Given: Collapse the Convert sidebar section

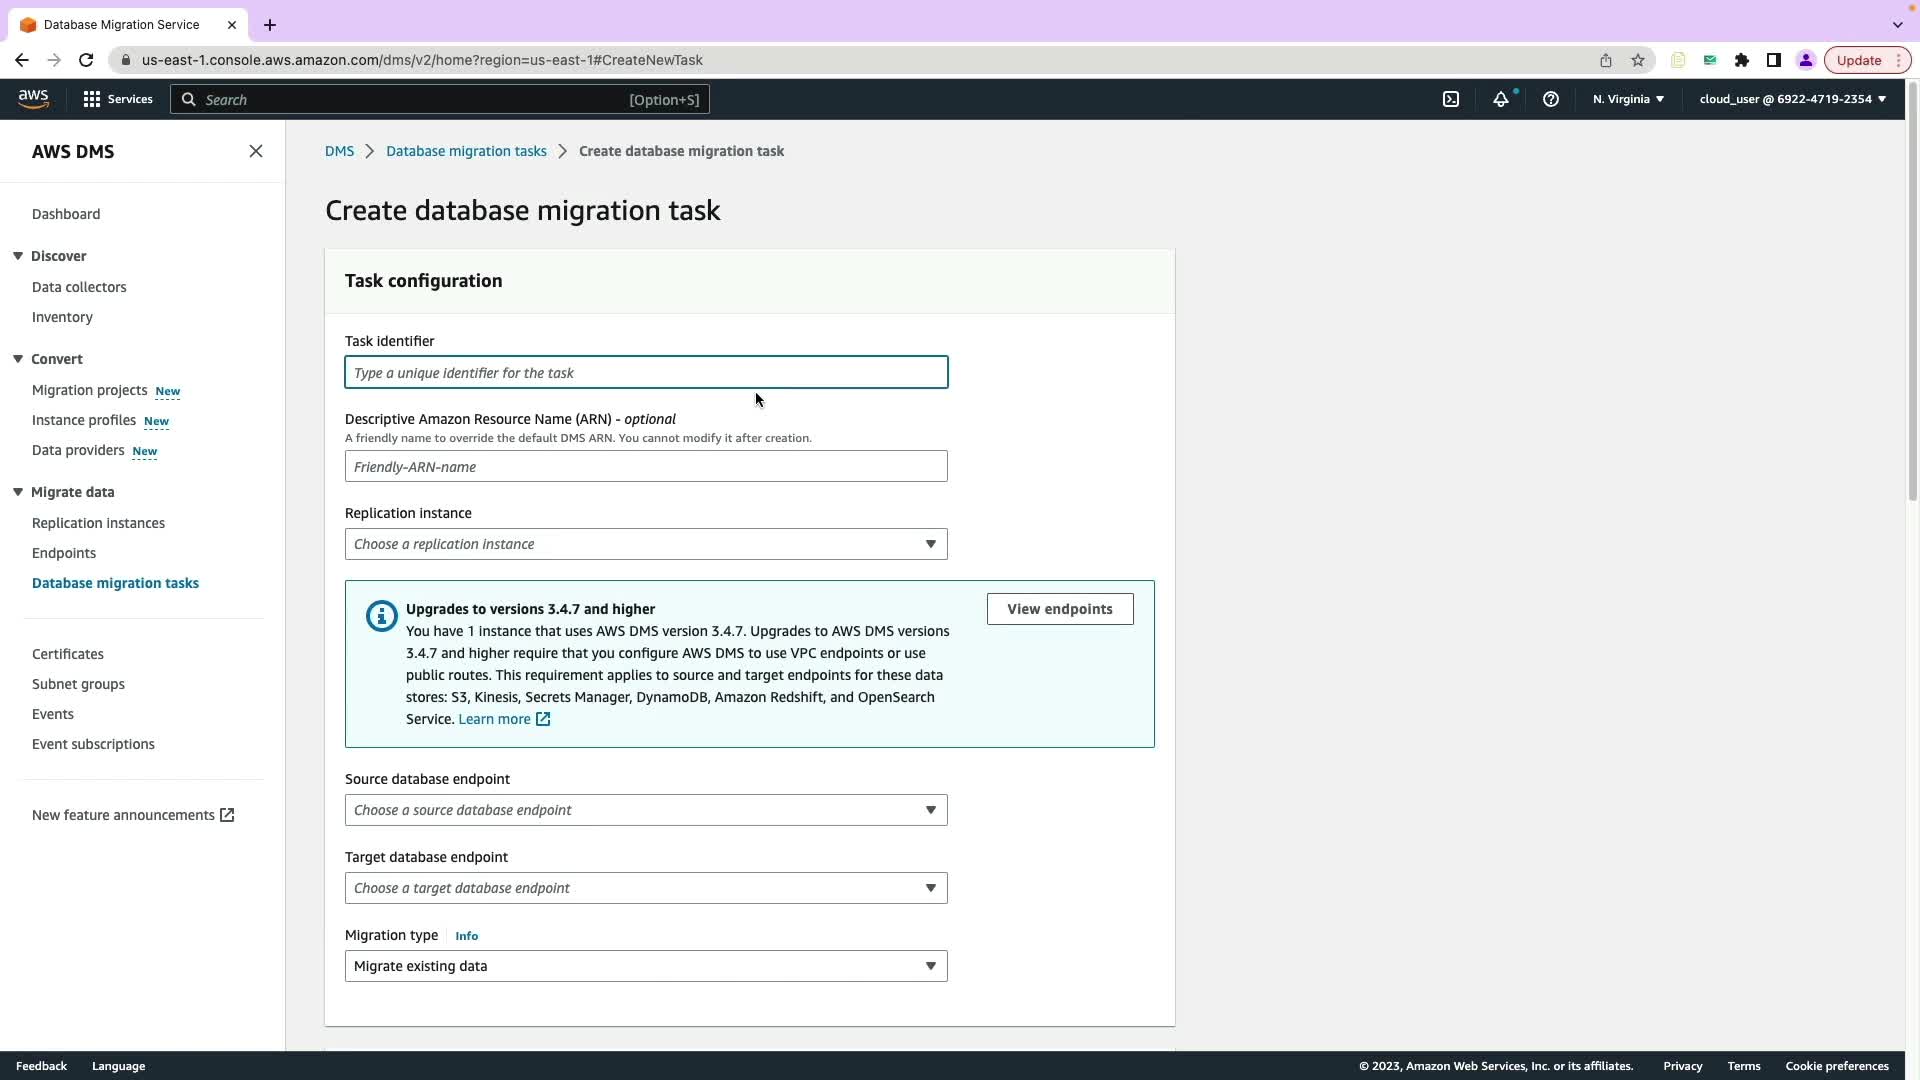Looking at the screenshot, I should [x=18, y=359].
